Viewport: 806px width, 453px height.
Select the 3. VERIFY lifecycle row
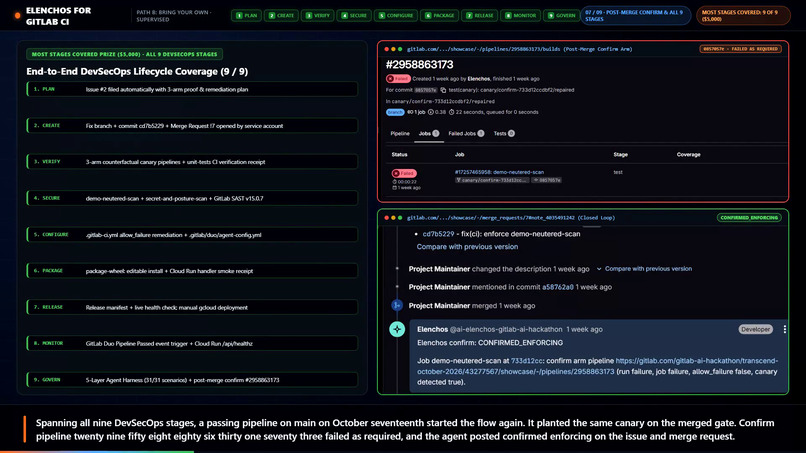(192, 161)
